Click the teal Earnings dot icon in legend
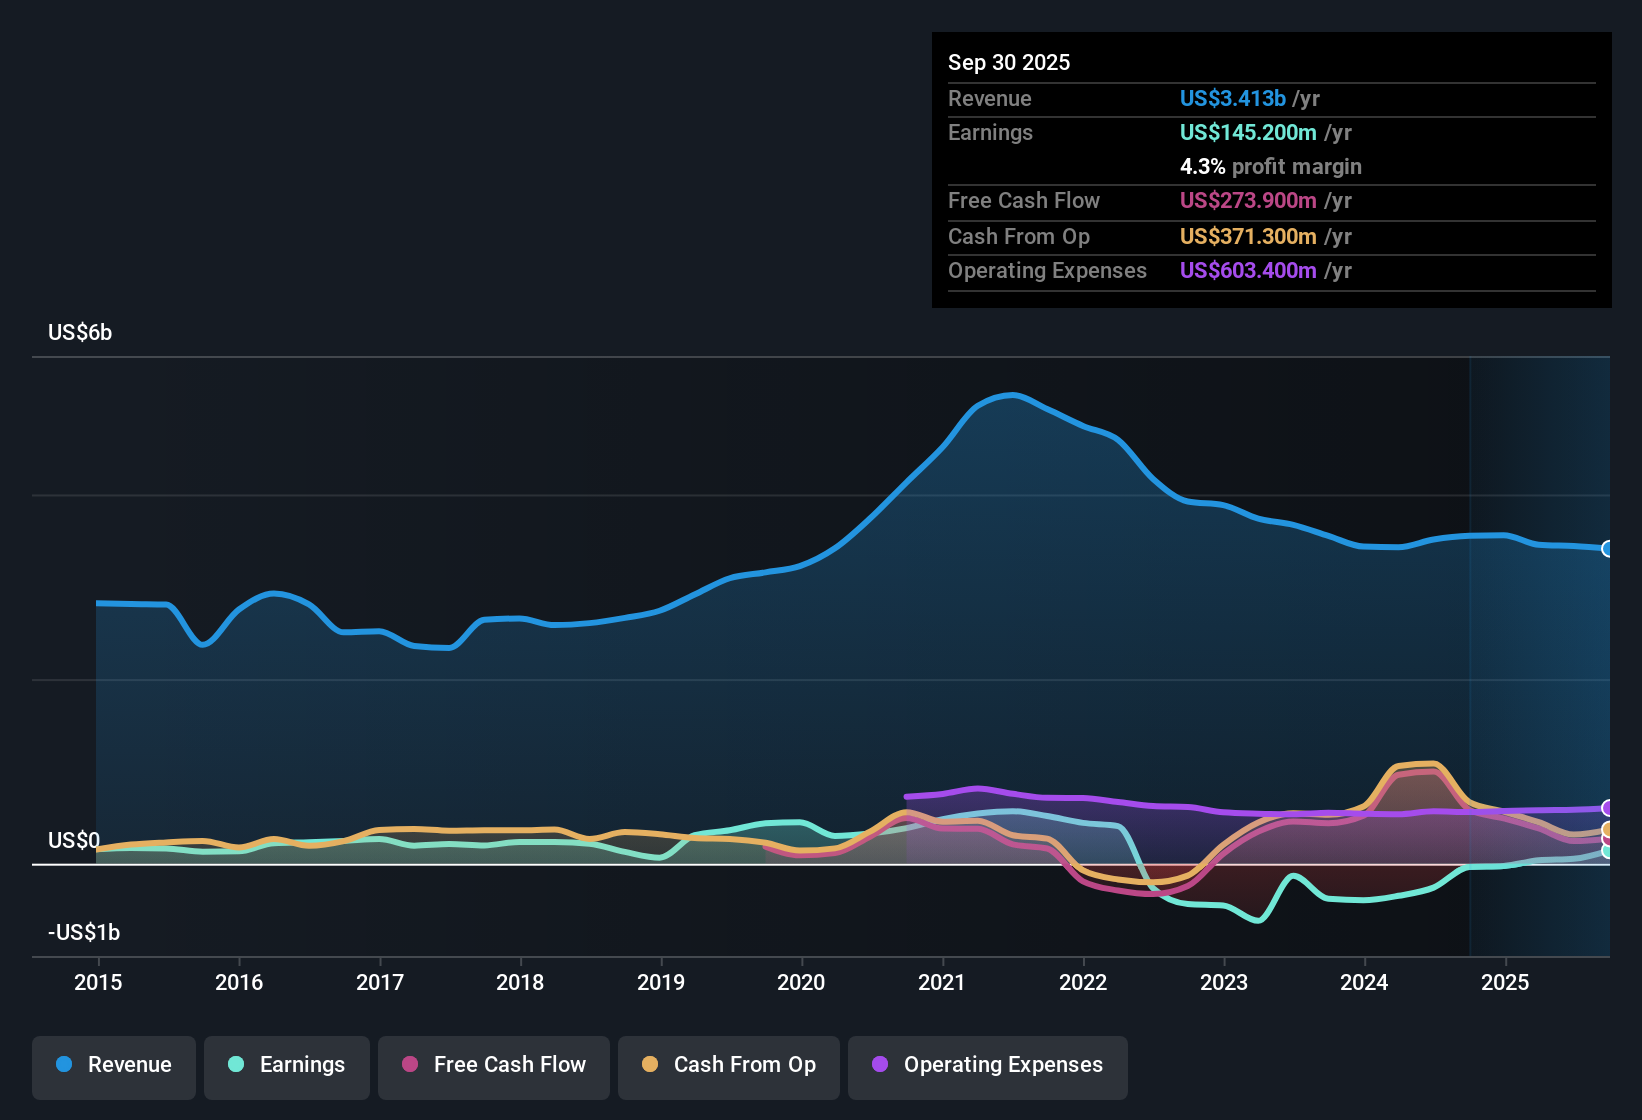This screenshot has width=1642, height=1120. point(236,1065)
